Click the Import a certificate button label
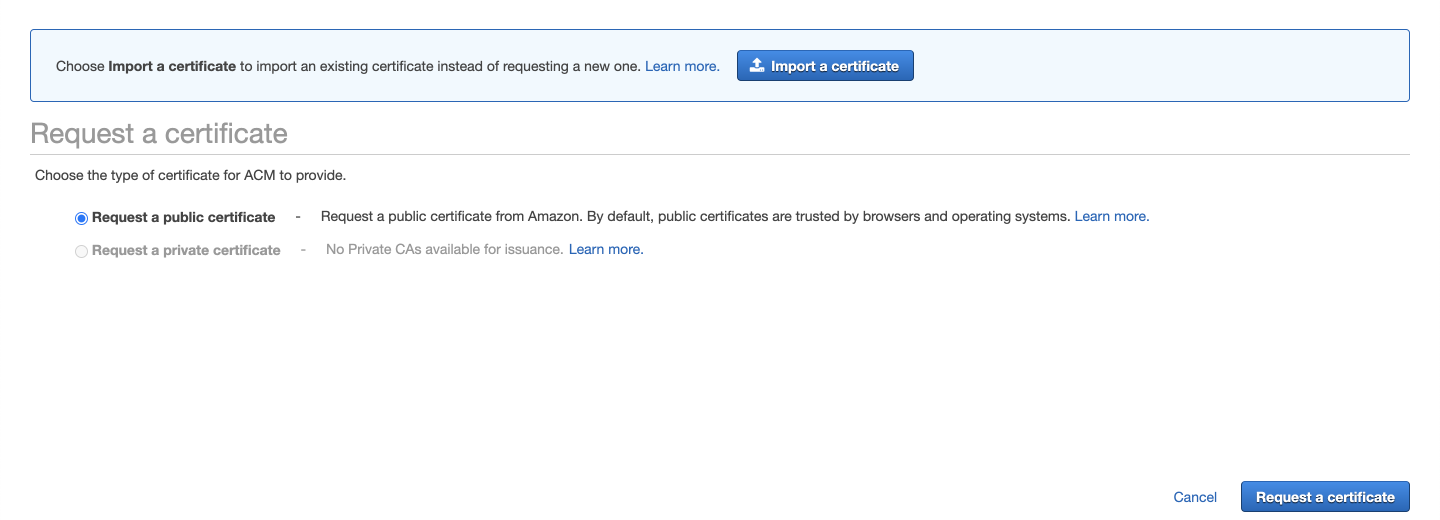Viewport: 1440px width, 520px height. pyautogui.click(x=834, y=66)
